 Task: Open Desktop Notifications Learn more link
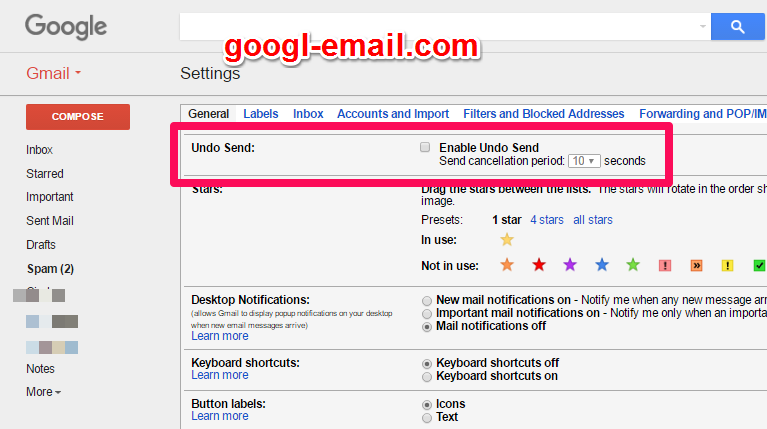(220, 336)
